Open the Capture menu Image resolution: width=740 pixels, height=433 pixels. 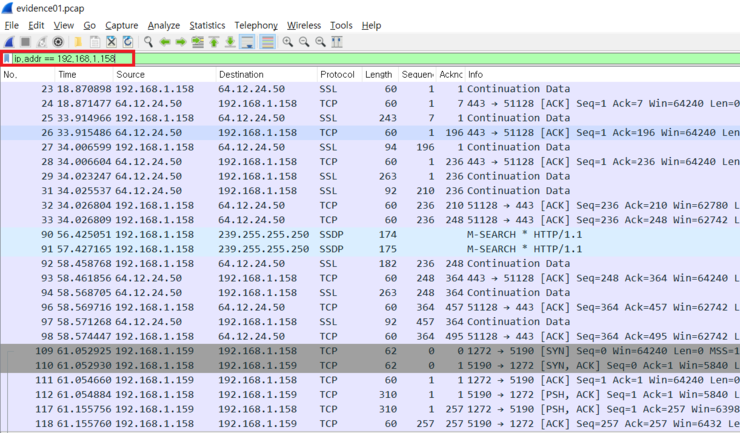pyautogui.click(x=121, y=25)
